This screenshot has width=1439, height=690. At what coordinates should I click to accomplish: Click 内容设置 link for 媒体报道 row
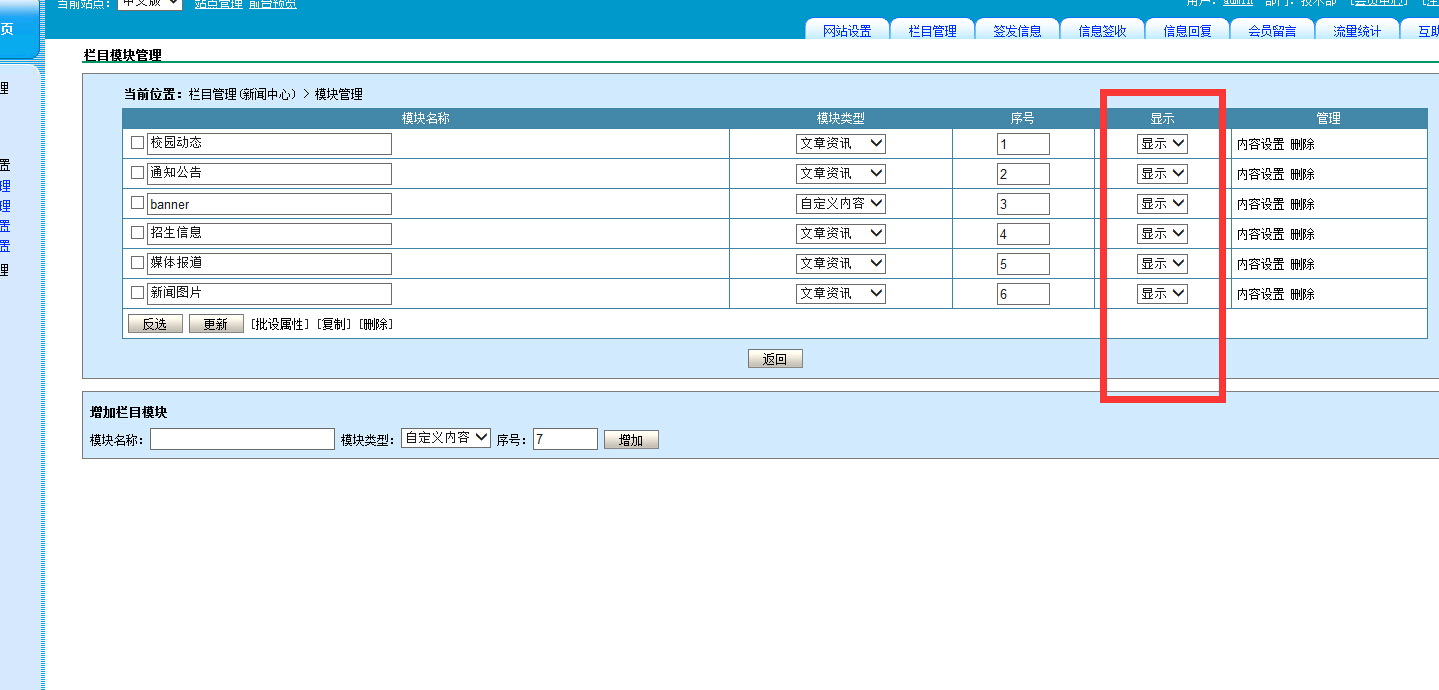coord(1260,264)
